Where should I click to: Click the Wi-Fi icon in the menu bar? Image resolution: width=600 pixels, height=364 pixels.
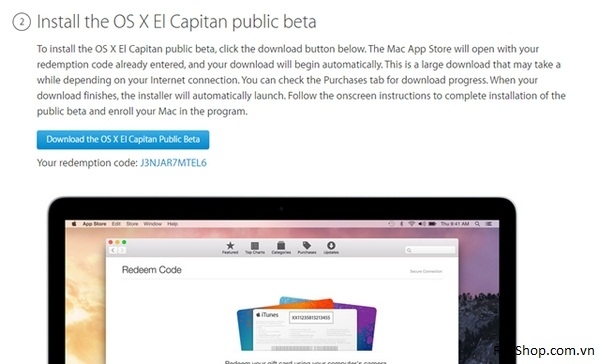(411, 224)
